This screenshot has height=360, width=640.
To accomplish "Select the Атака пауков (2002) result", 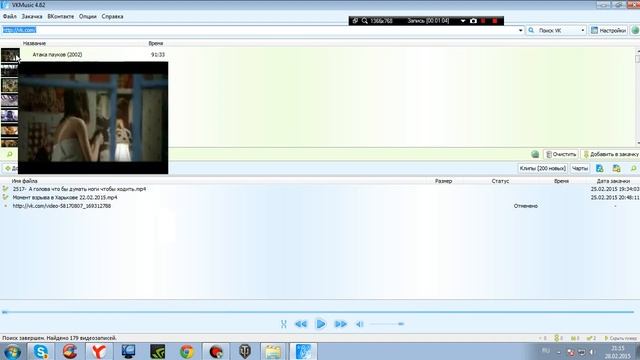I will (57, 55).
